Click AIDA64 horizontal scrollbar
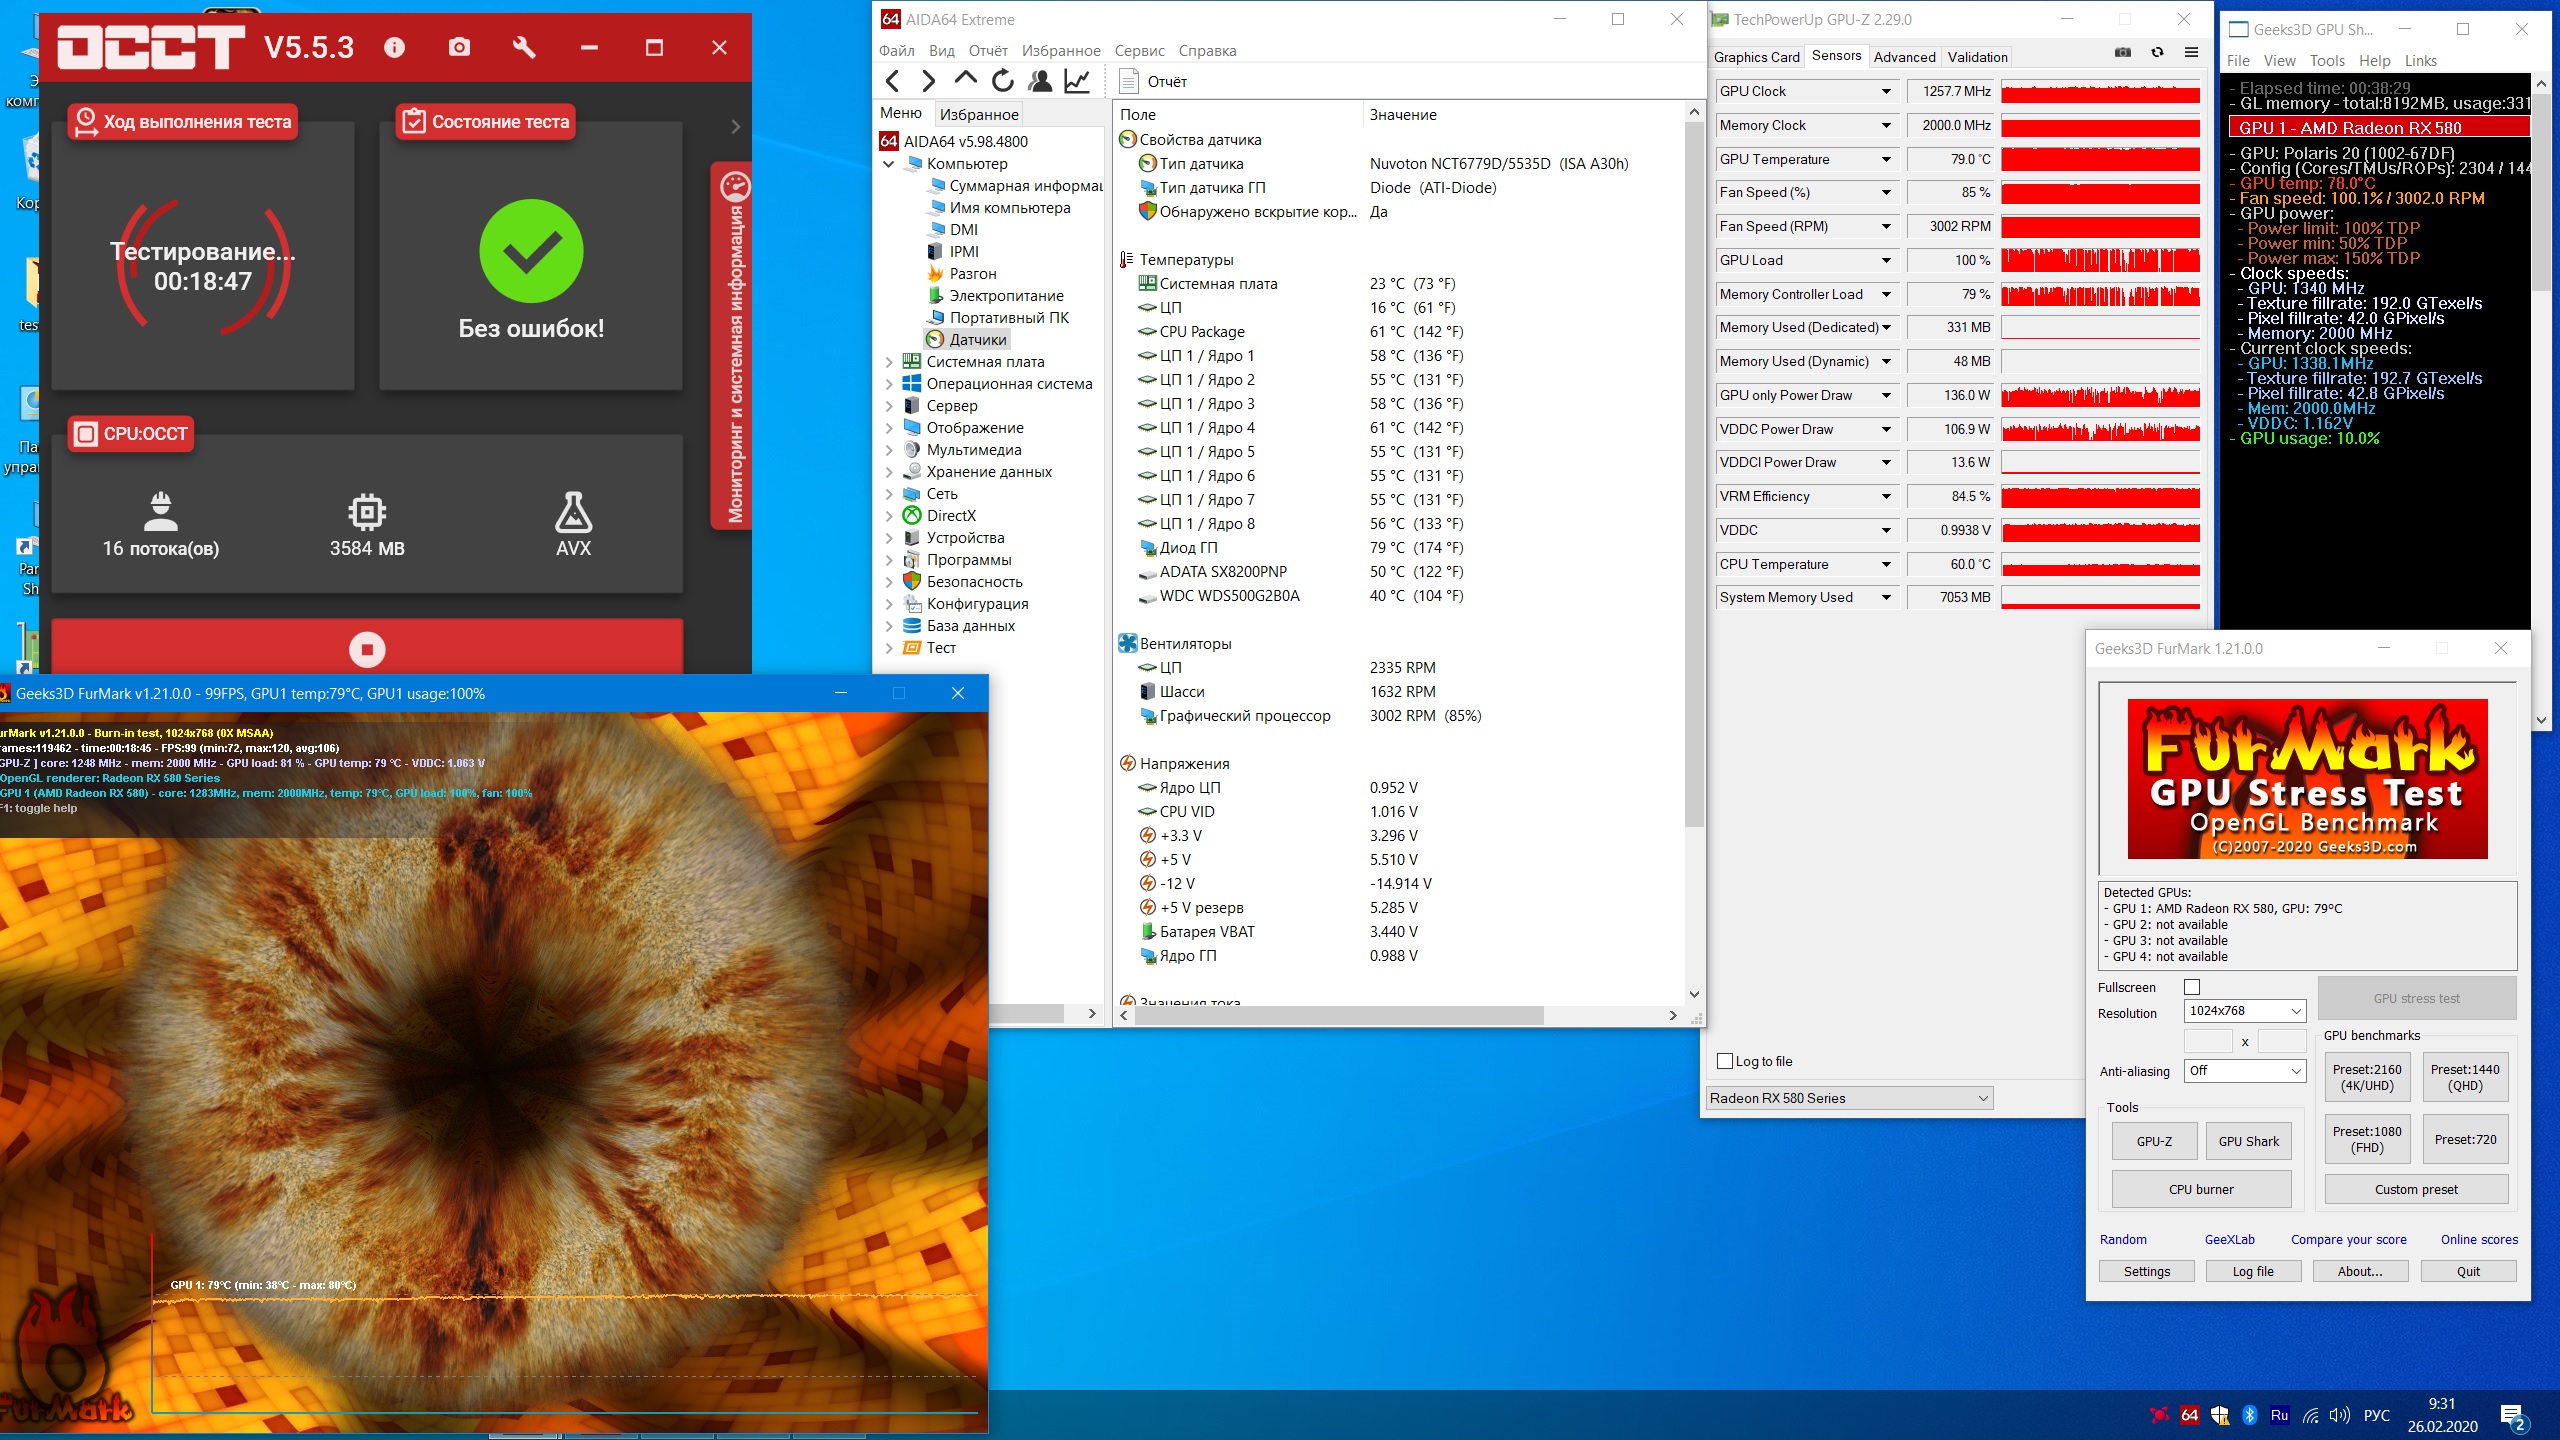2560x1440 pixels. coord(1340,1015)
